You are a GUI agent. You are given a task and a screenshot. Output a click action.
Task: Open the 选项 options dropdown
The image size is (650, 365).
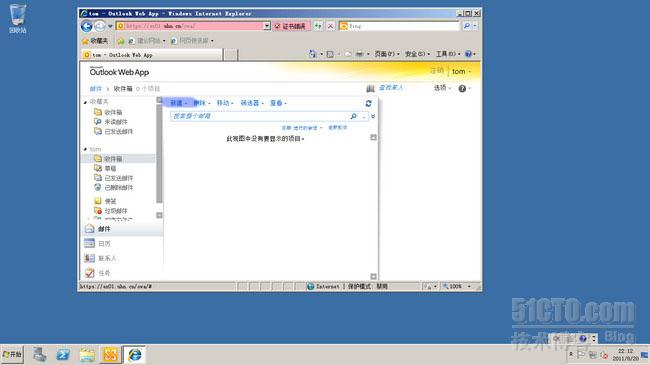442,88
